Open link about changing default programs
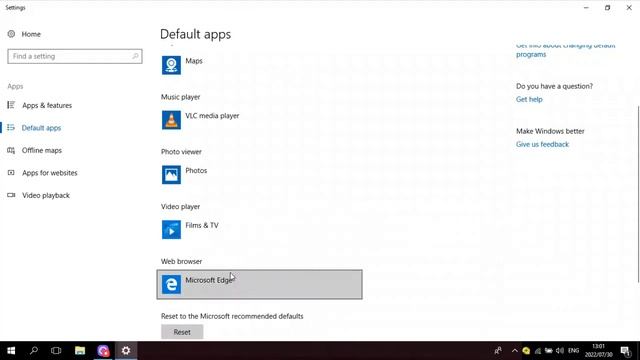 tap(565, 50)
